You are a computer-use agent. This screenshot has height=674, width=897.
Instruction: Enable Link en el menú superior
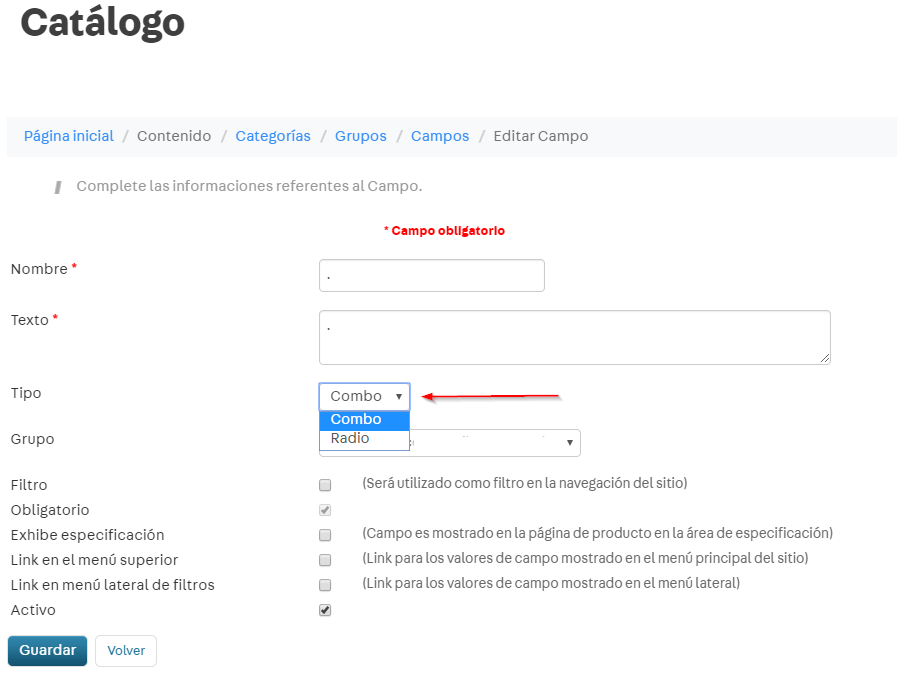click(x=324, y=560)
